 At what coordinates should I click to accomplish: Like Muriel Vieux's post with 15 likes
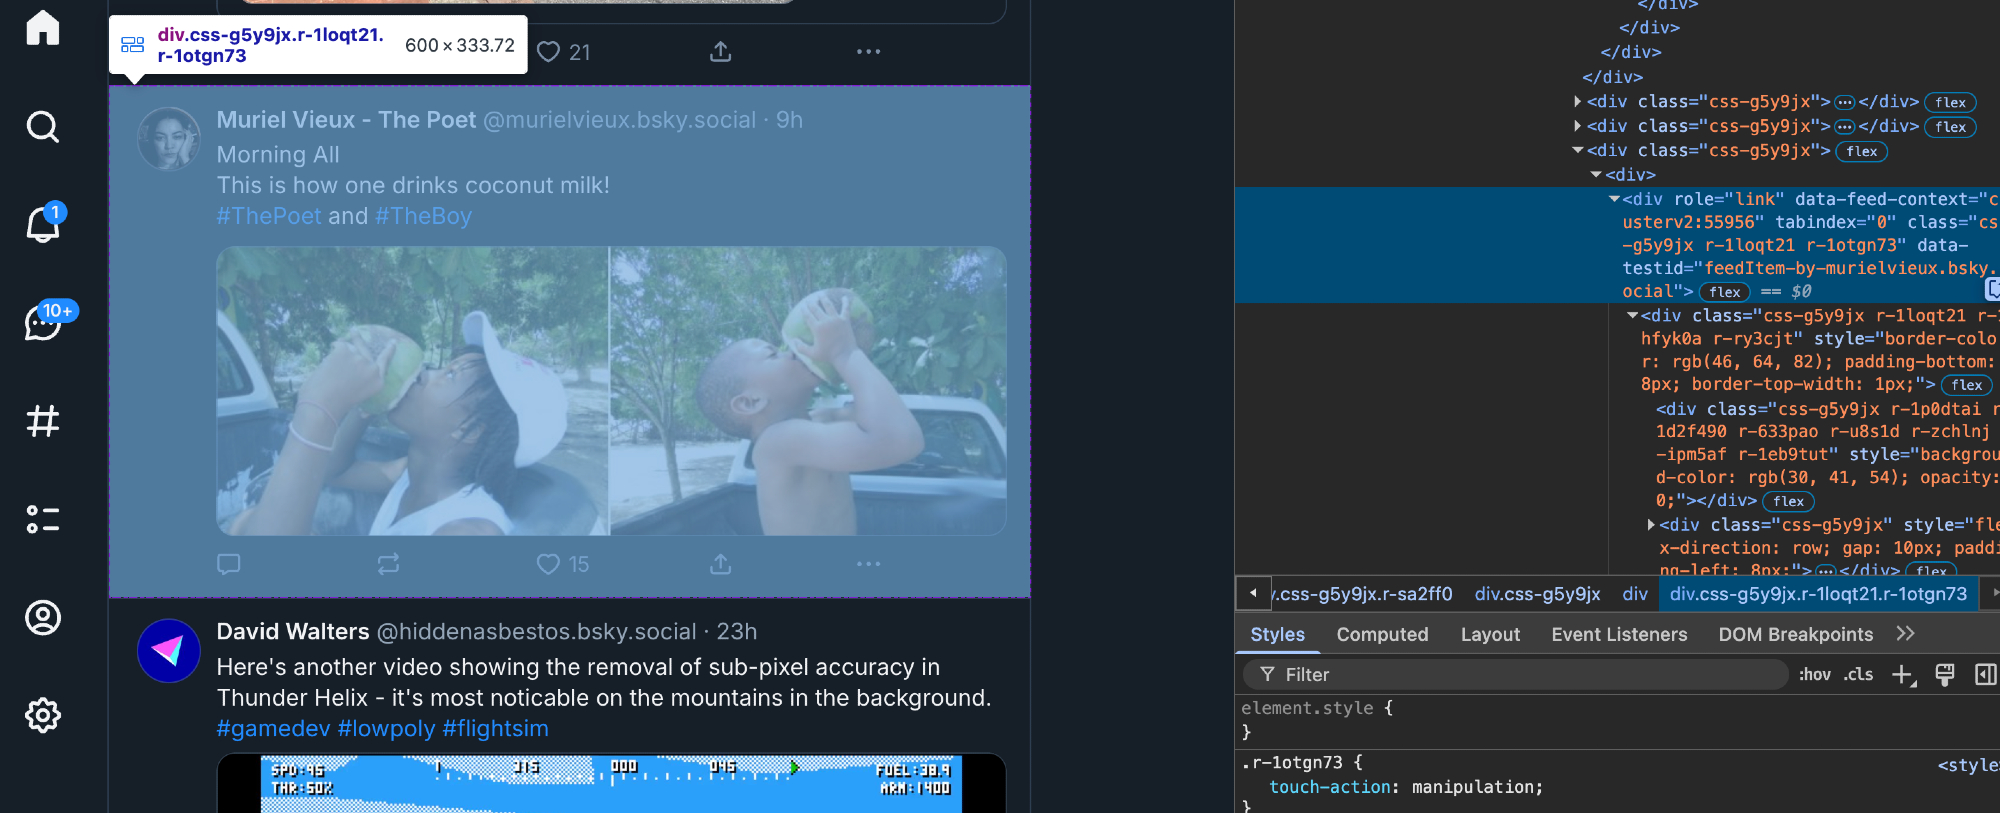click(x=549, y=564)
